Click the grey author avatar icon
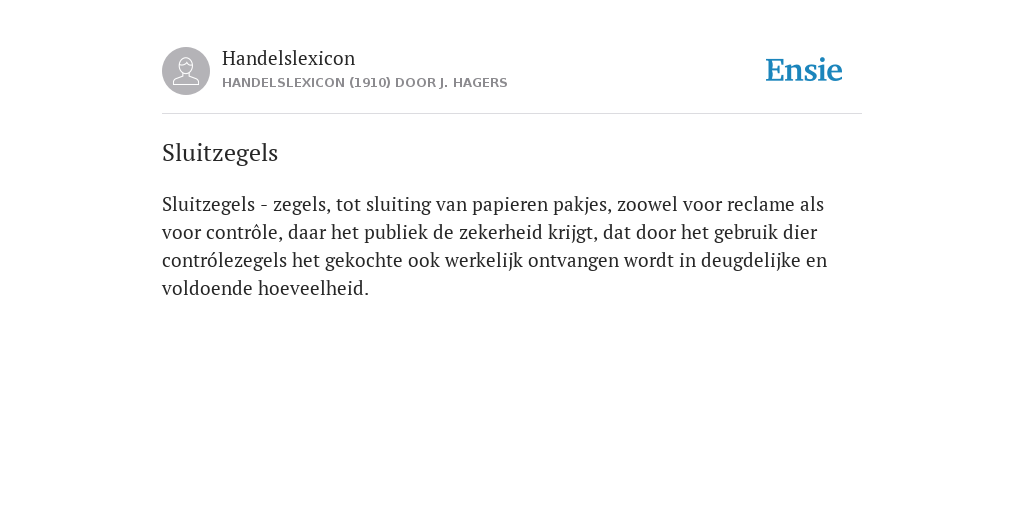 (186, 71)
